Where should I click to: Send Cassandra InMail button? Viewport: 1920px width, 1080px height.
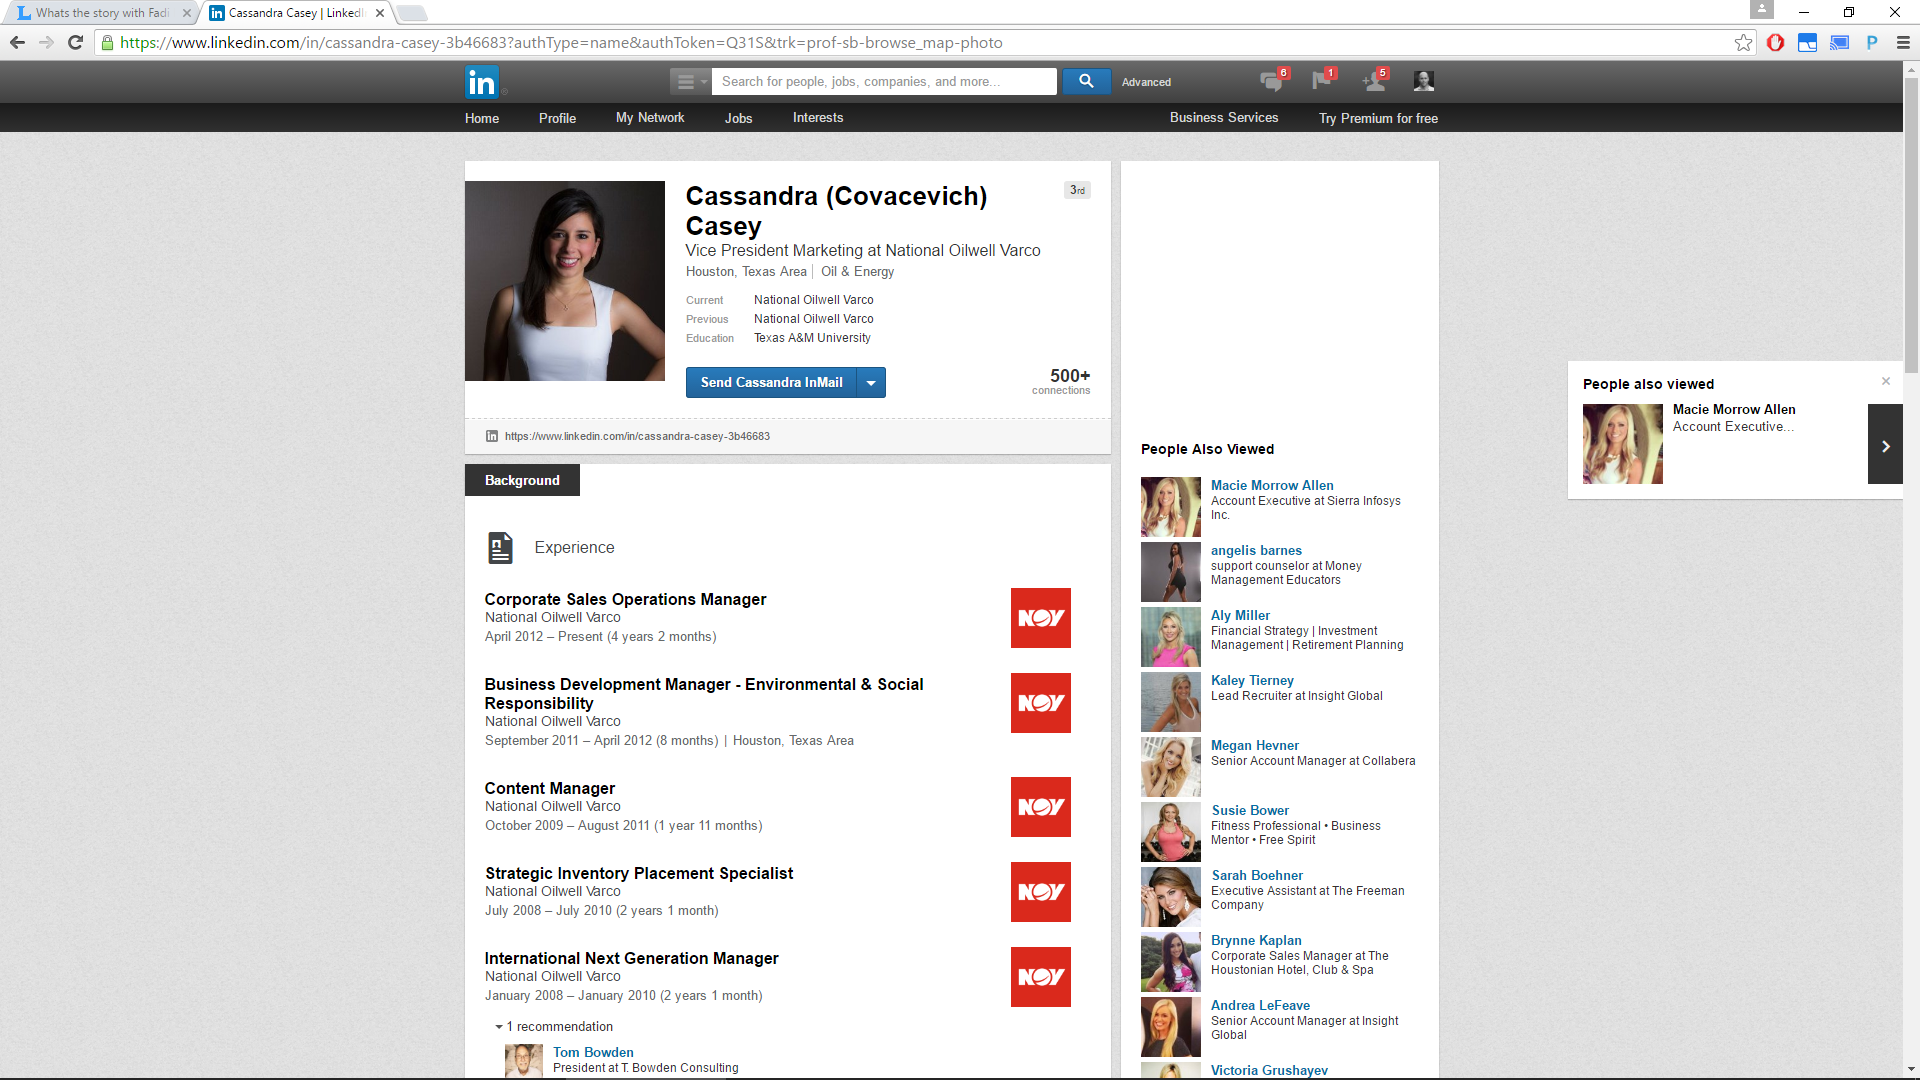tap(771, 383)
